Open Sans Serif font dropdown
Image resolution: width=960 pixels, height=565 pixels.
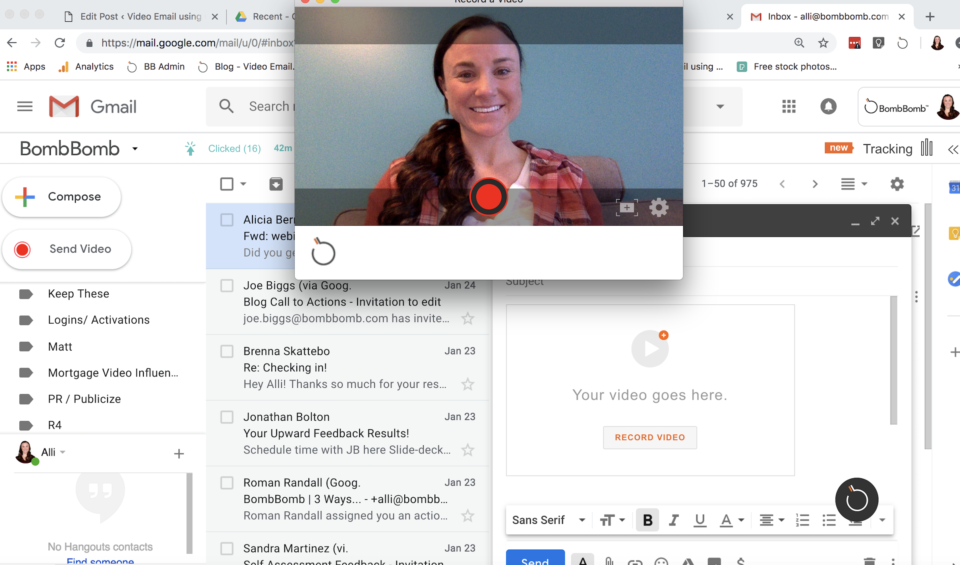coord(549,520)
